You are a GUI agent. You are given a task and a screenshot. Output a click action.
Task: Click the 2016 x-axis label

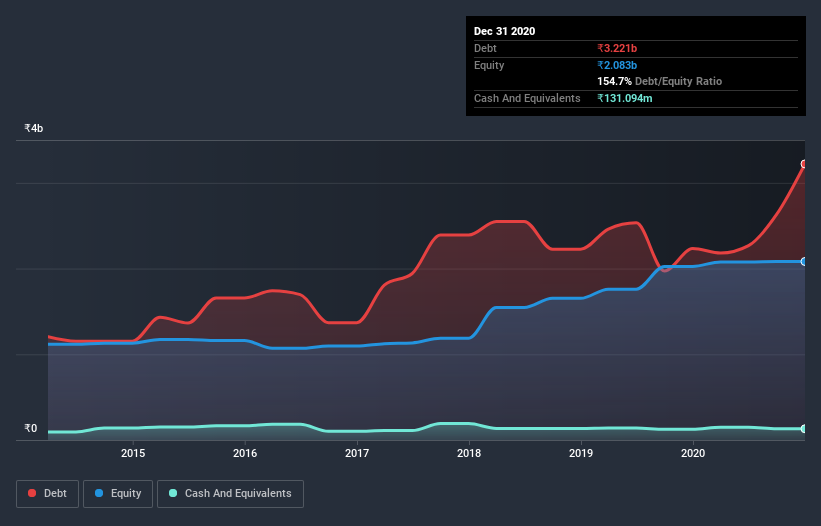(245, 453)
